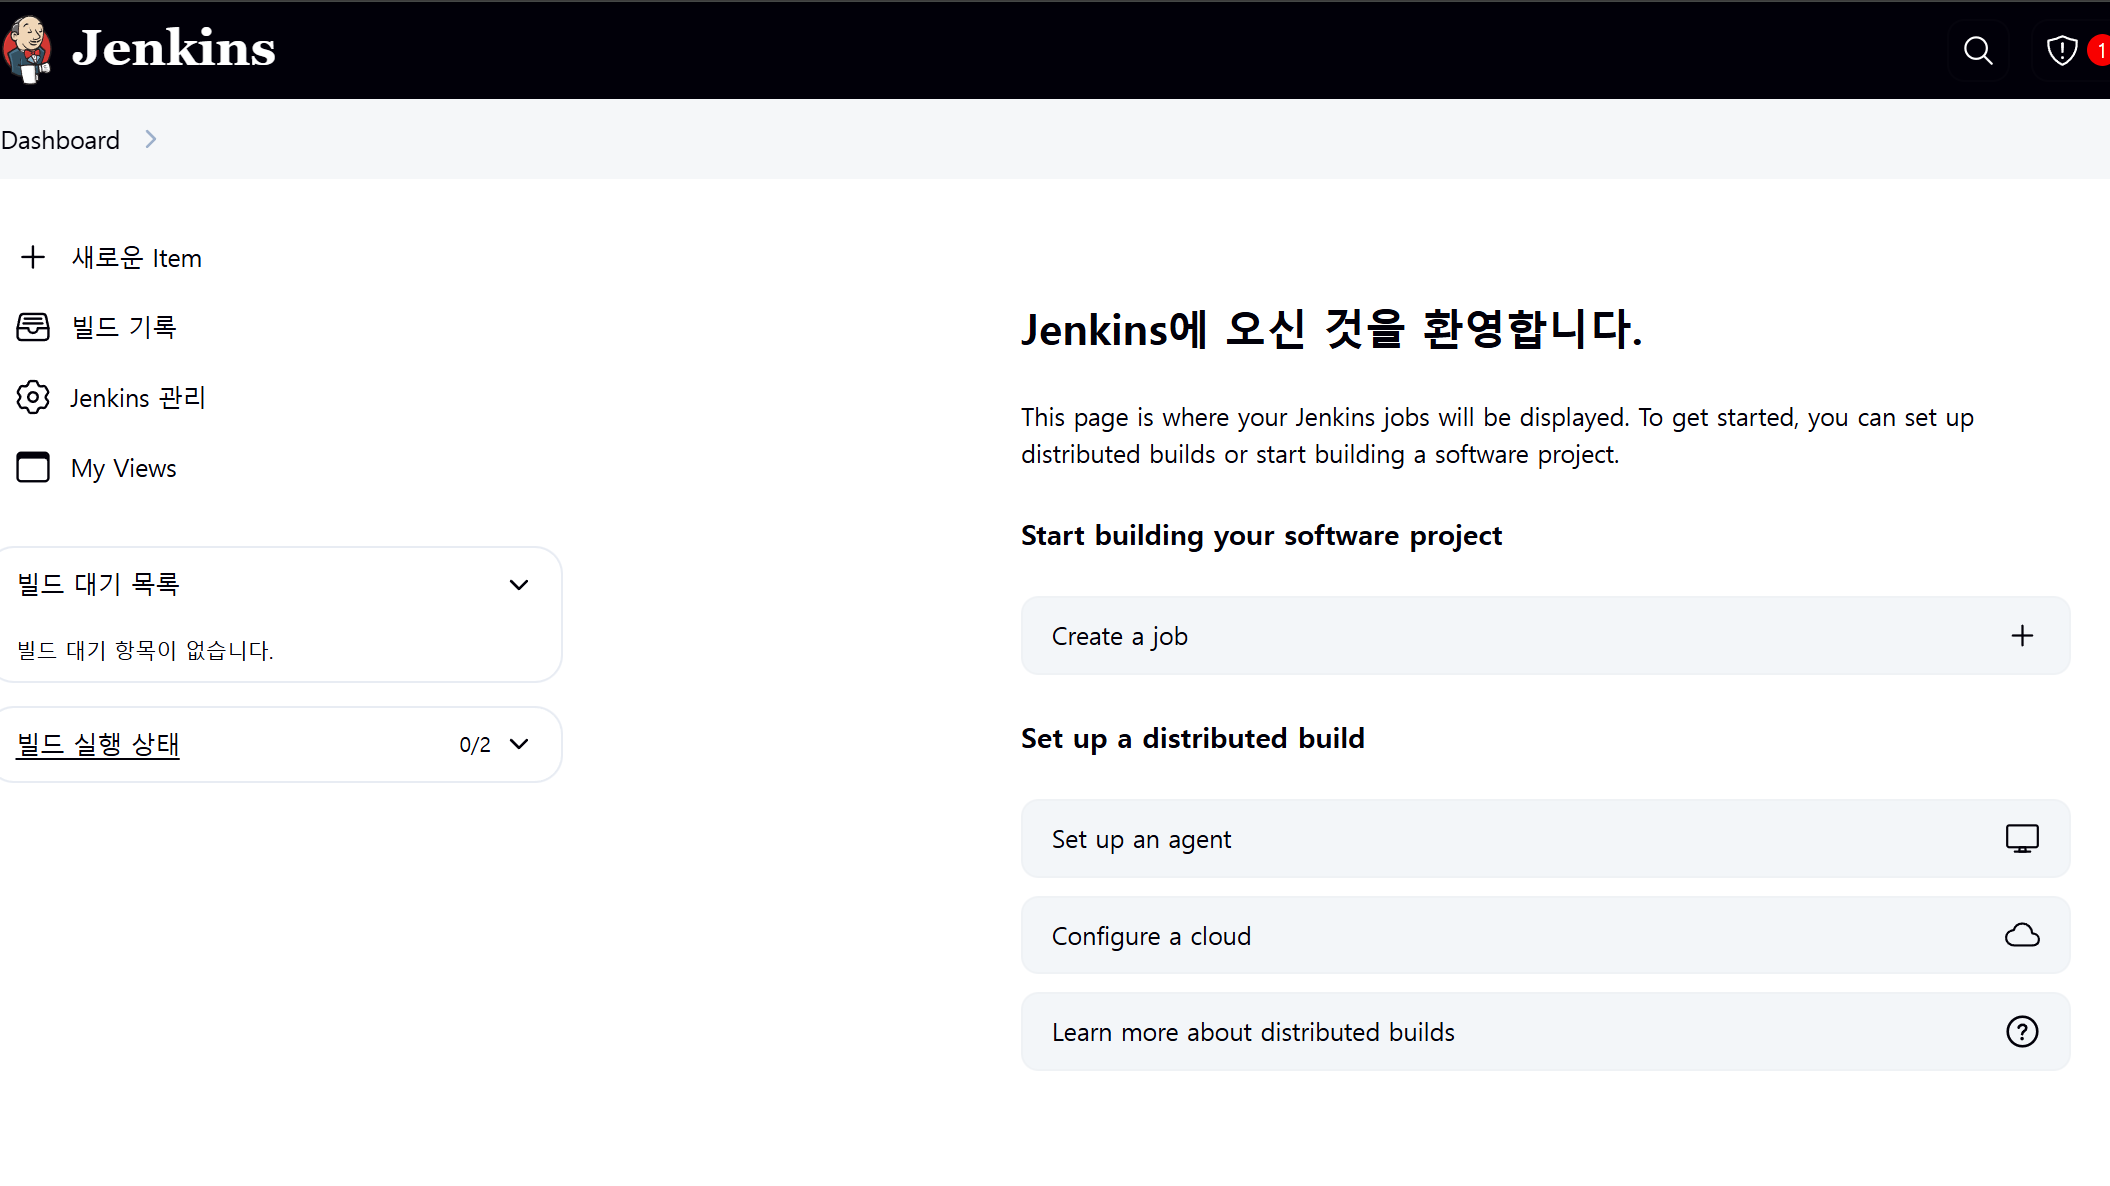Click the question mark help icon
The image size is (2110, 1186).
pos(2021,1032)
